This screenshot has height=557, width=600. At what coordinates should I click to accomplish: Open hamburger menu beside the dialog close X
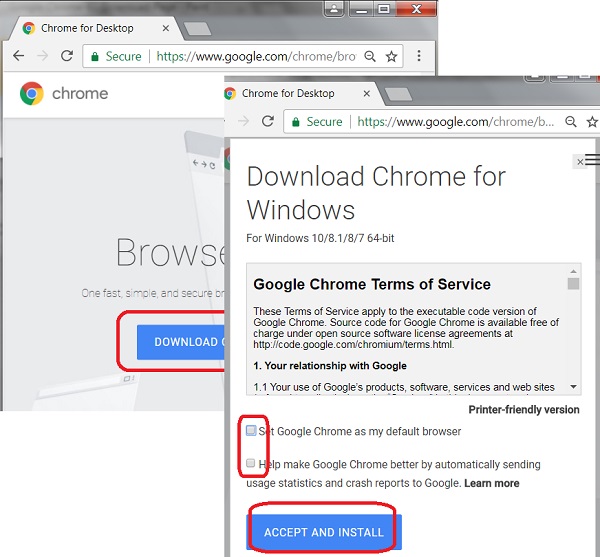coord(593,160)
